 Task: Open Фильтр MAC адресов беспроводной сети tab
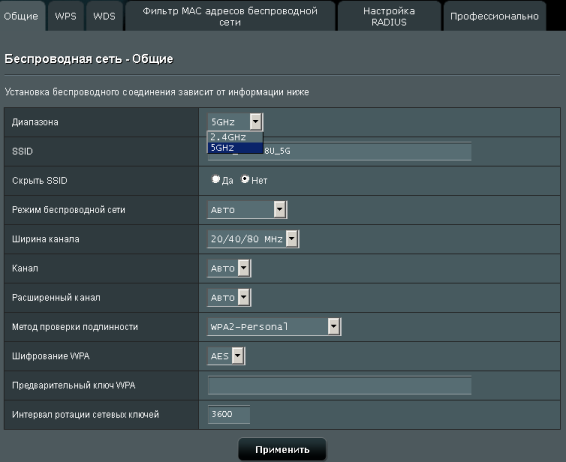coord(230,16)
